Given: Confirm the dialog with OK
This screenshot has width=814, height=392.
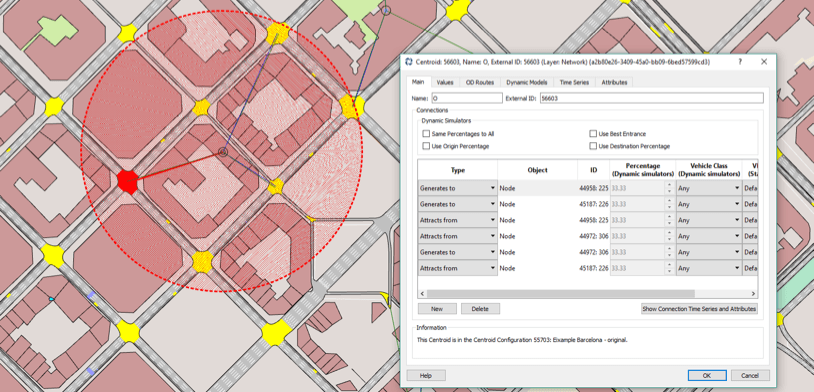Looking at the screenshot, I should pos(707,375).
